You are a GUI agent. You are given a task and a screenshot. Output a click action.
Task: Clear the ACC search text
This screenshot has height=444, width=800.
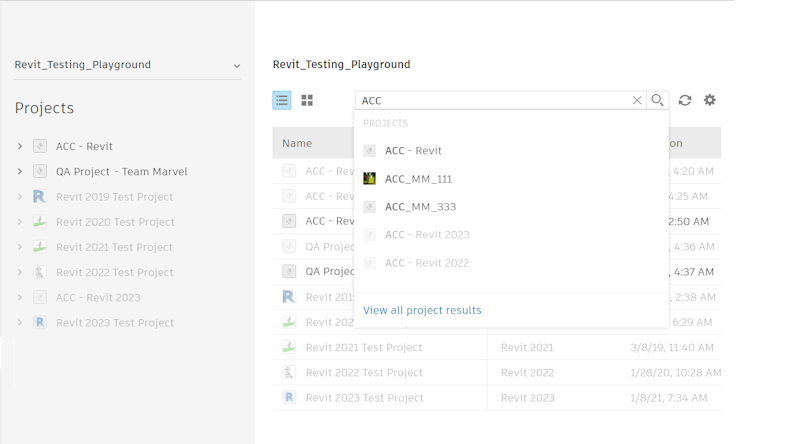[637, 100]
